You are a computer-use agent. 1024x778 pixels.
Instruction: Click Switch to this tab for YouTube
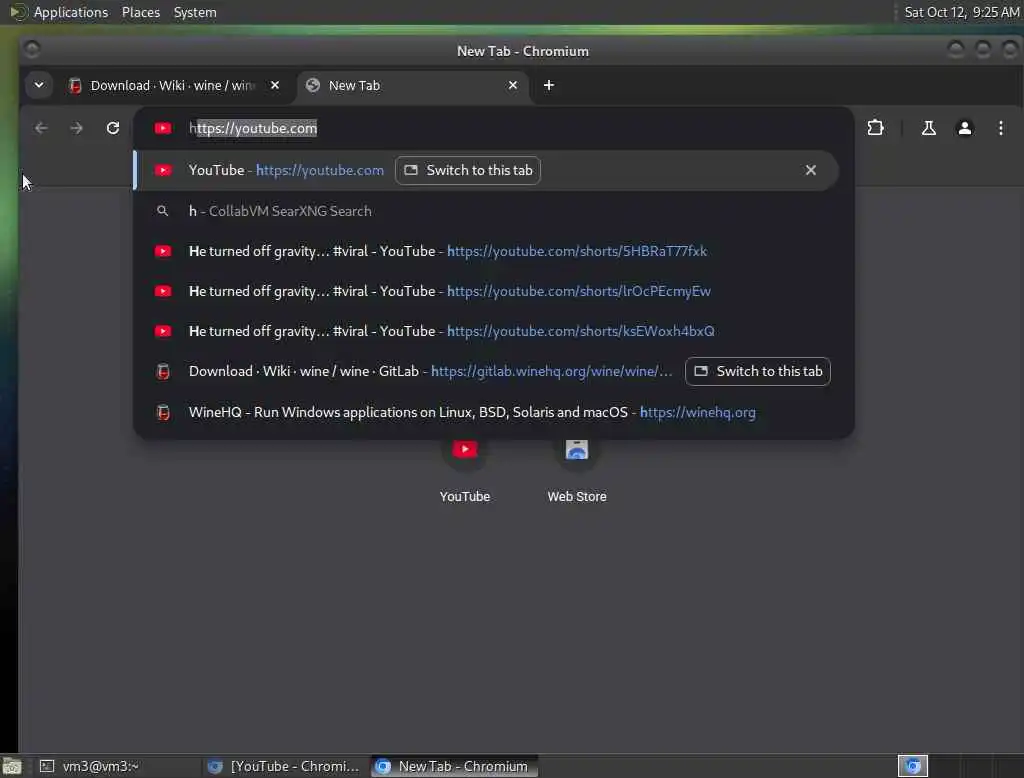pyautogui.click(x=468, y=170)
